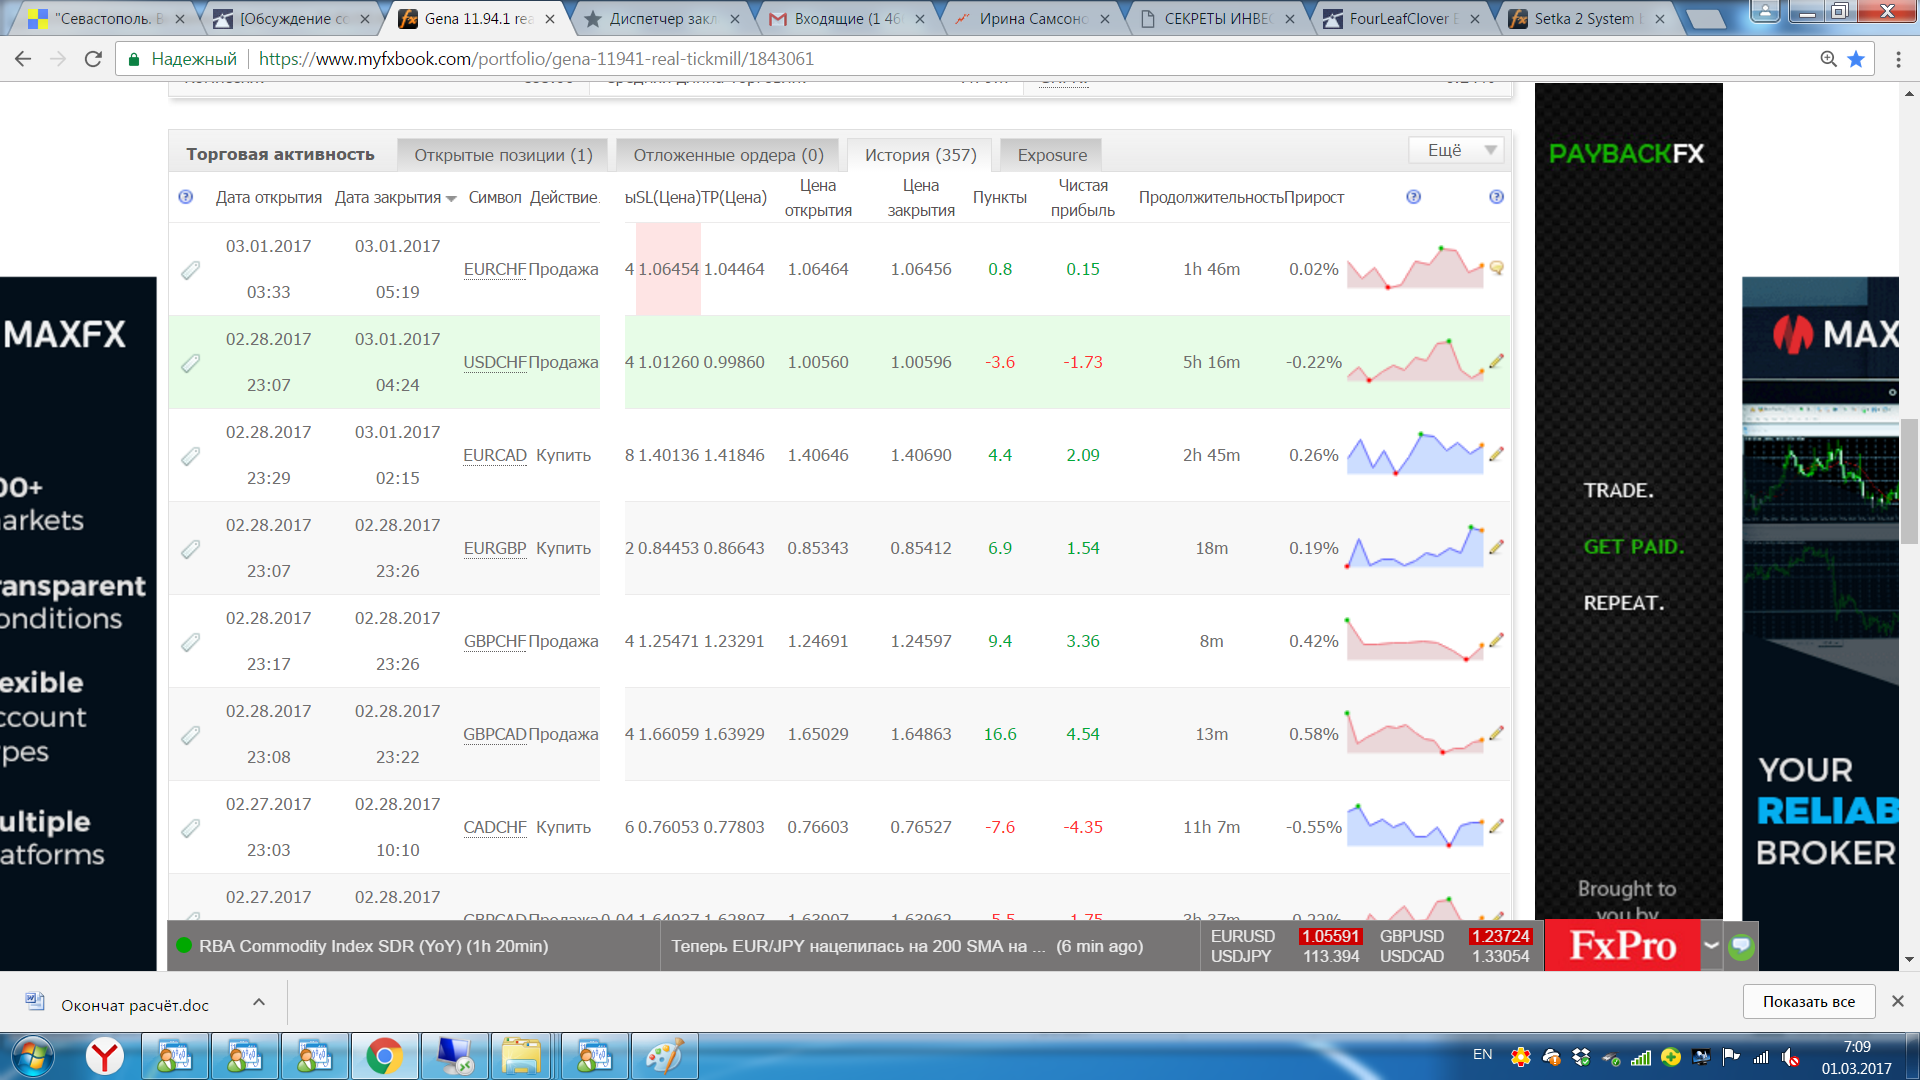
Task: Click the page vertical scrollbar thumb
Action: click(x=1909, y=481)
